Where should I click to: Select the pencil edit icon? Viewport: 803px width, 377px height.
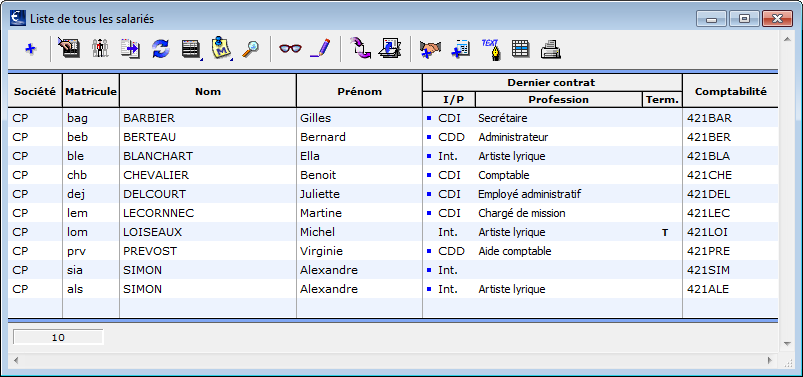pos(321,49)
